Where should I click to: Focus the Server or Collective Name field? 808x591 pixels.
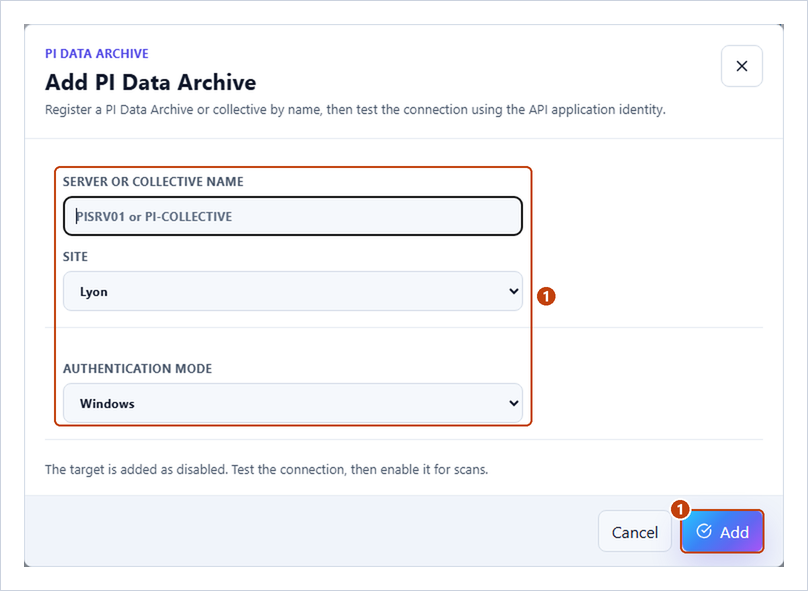pyautogui.click(x=293, y=216)
